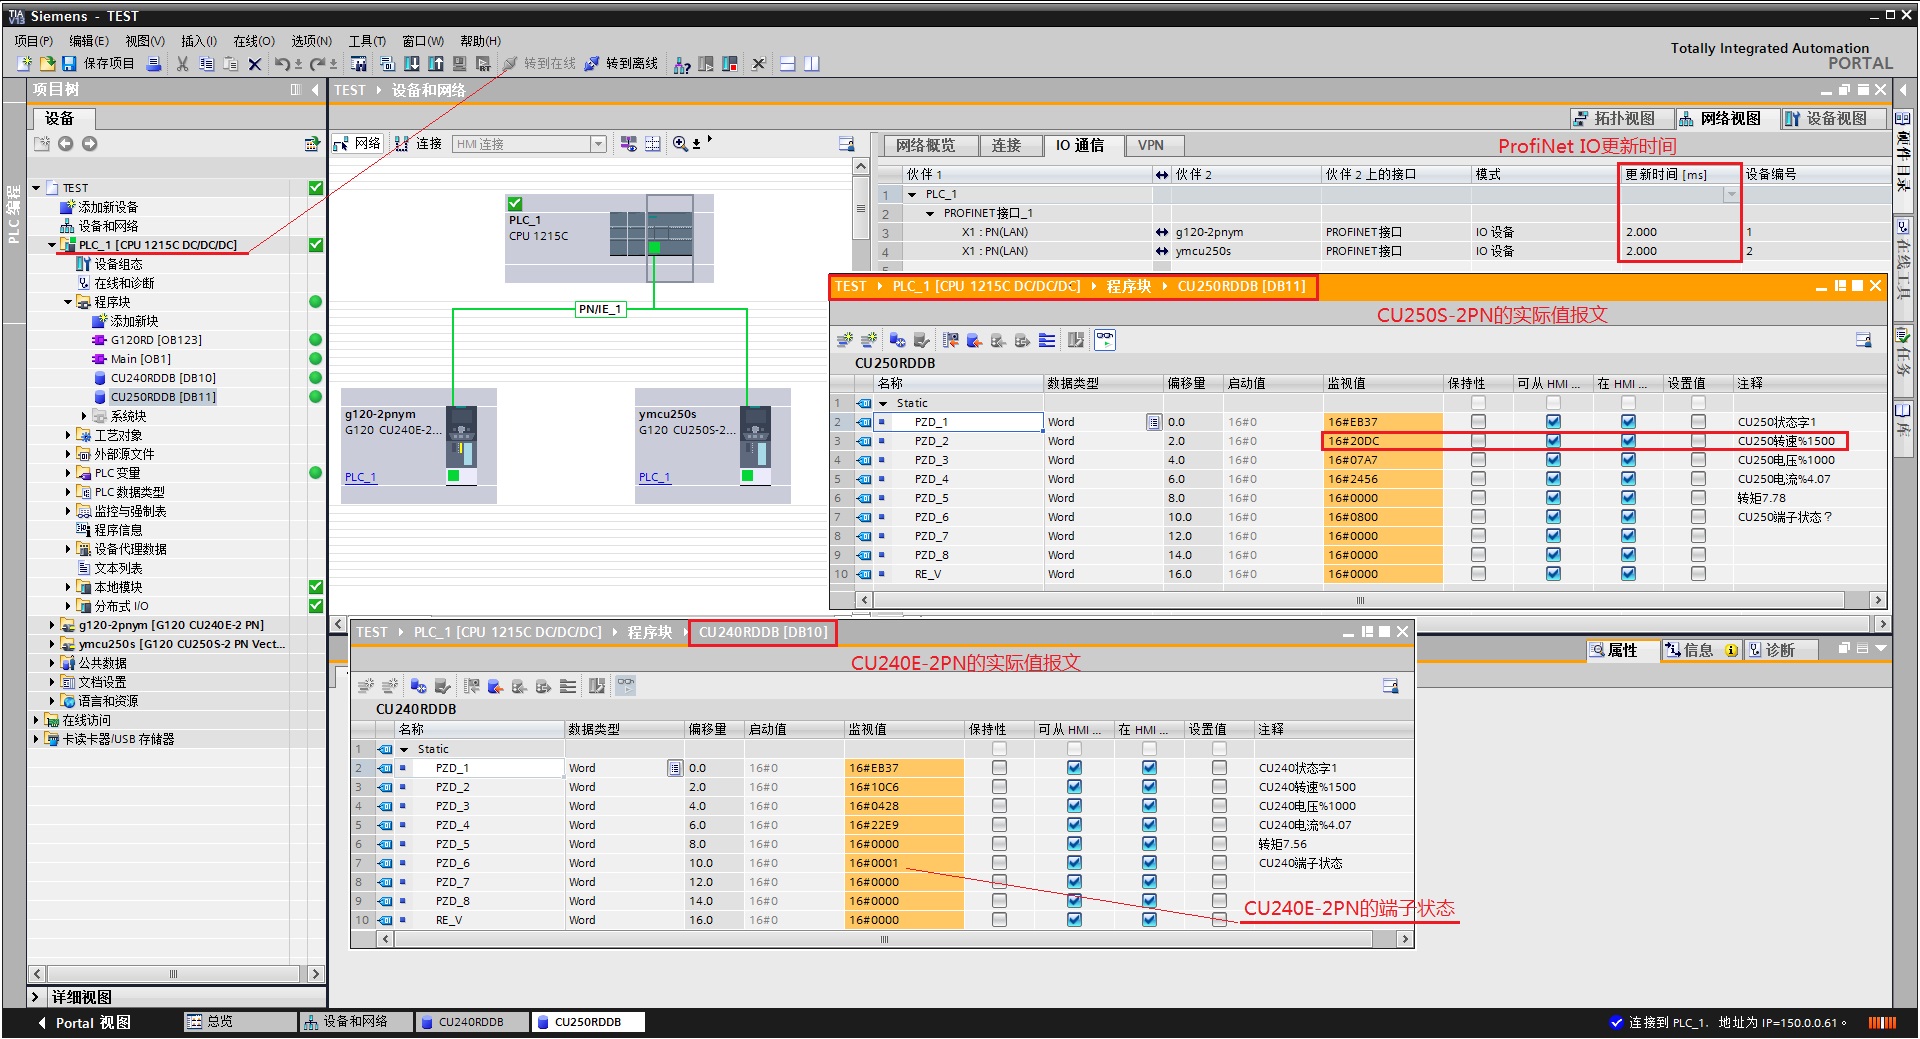Screen dimensions: 1920x1039
Task: Toggle 设置值 checkbox for PZD_3 in CU250RDDB
Action: [1698, 460]
